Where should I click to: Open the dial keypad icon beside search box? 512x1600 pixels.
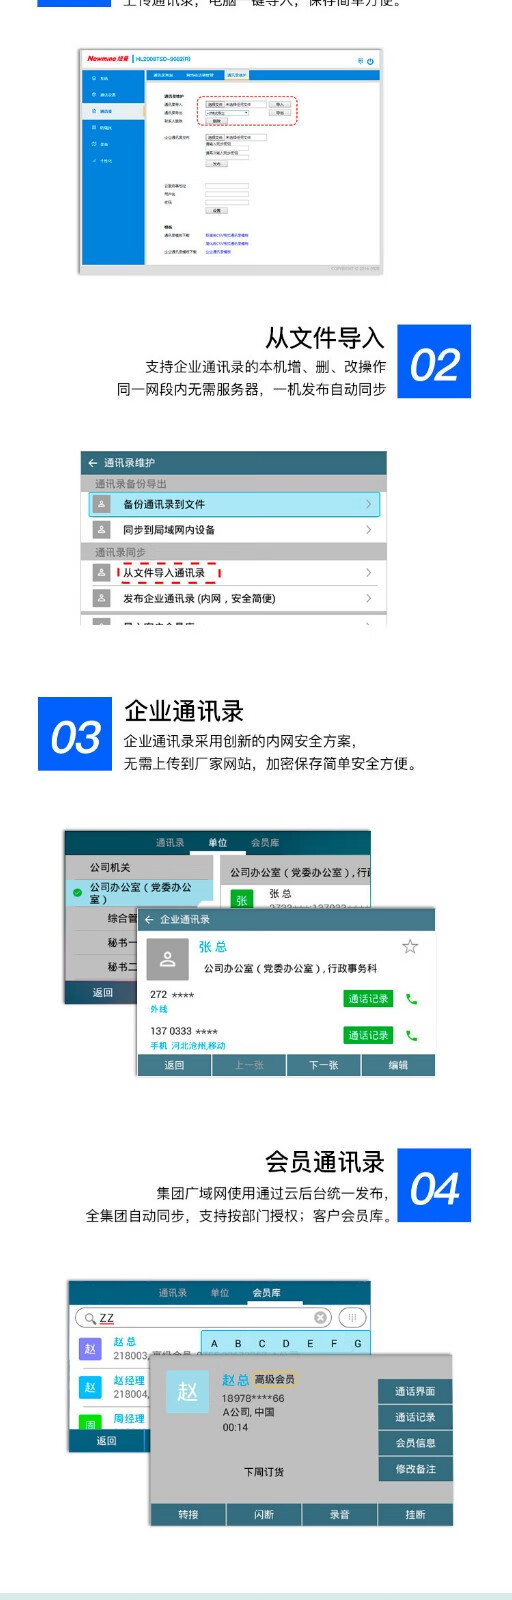(352, 1318)
